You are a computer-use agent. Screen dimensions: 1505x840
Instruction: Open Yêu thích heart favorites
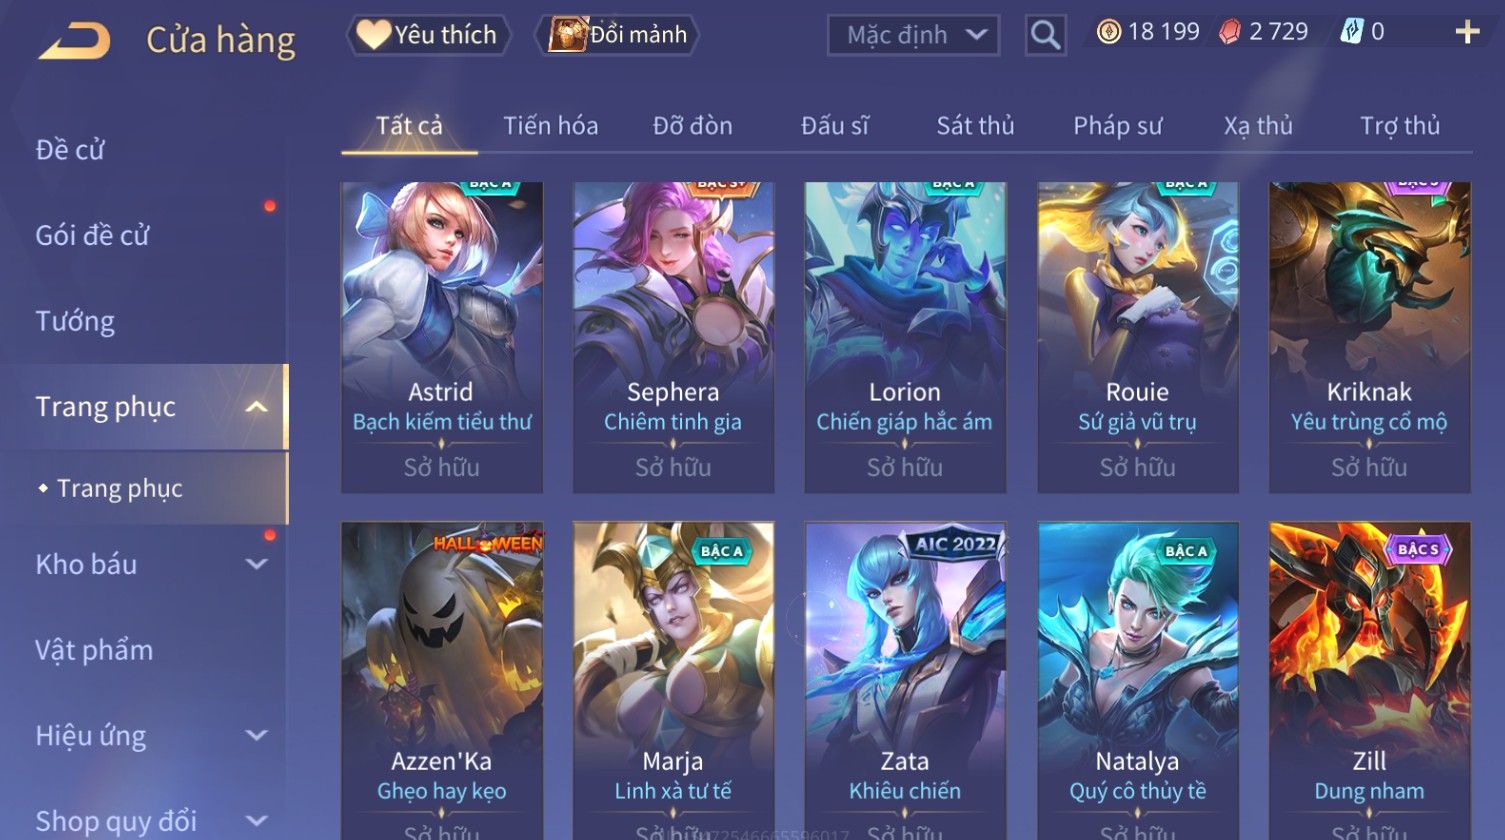pos(428,35)
